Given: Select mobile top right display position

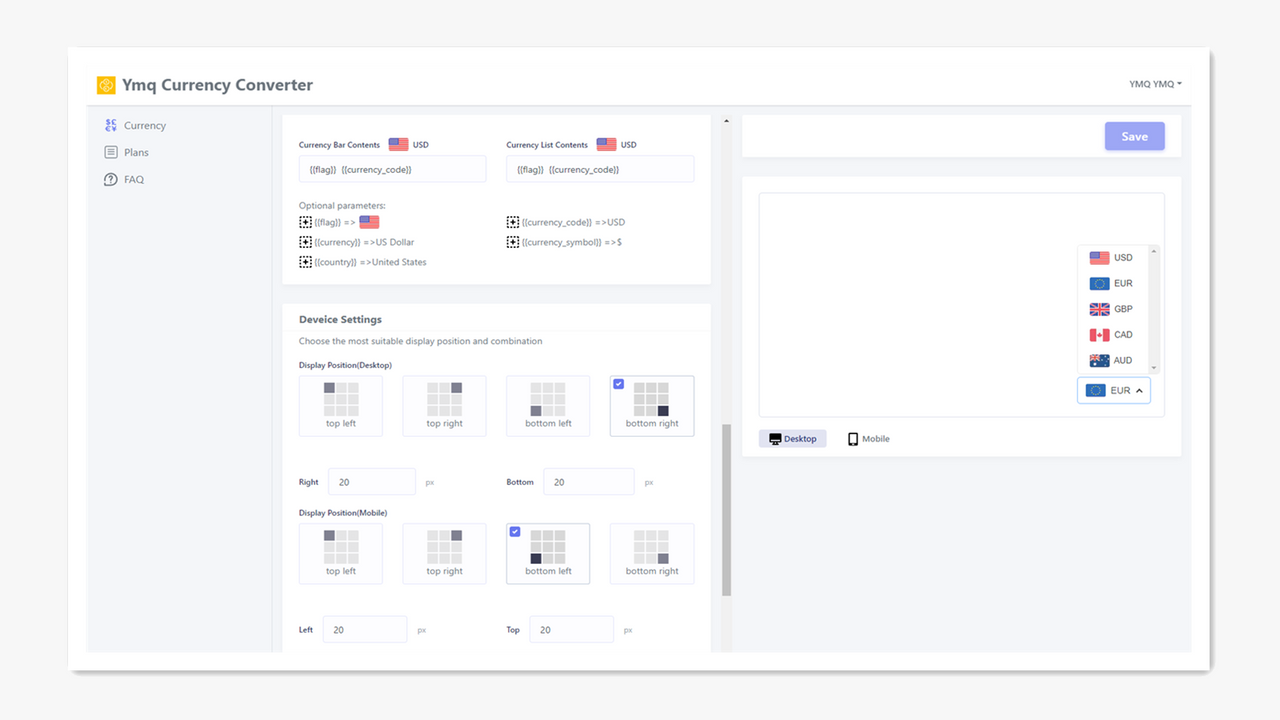Looking at the screenshot, I should [445, 554].
